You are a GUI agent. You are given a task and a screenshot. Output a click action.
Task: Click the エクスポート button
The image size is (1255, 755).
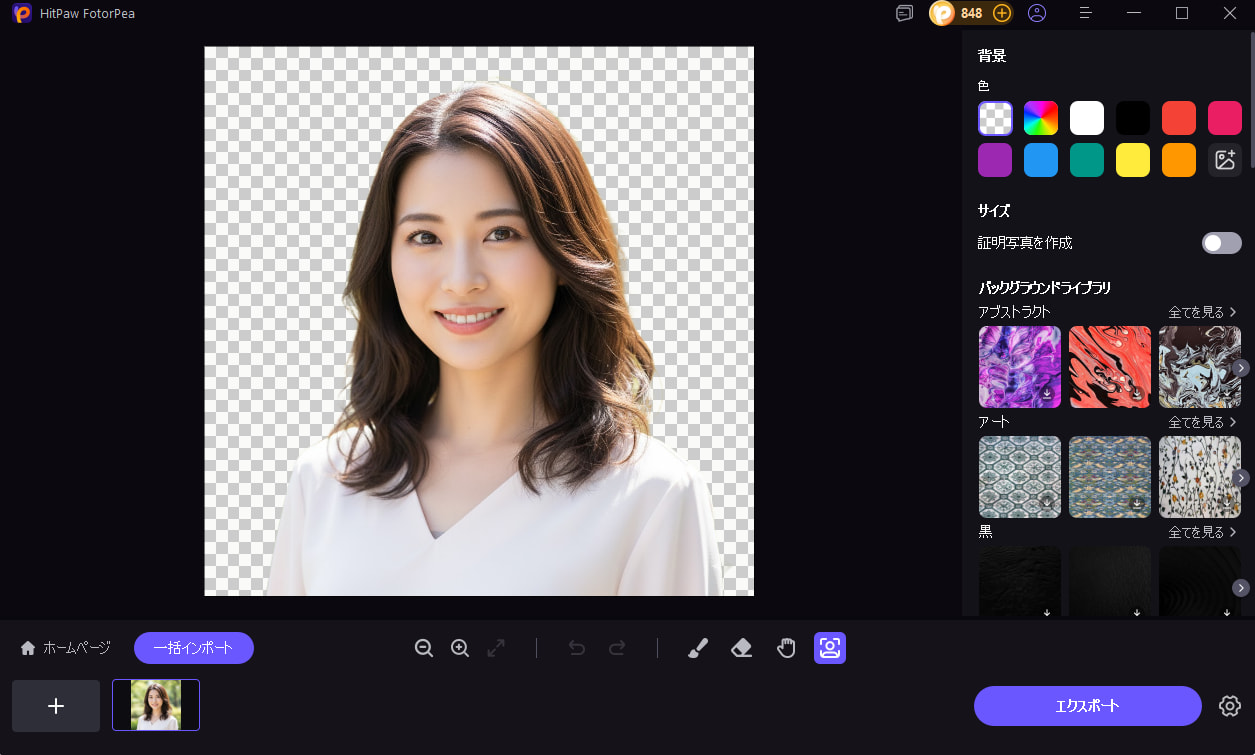[x=1087, y=706]
